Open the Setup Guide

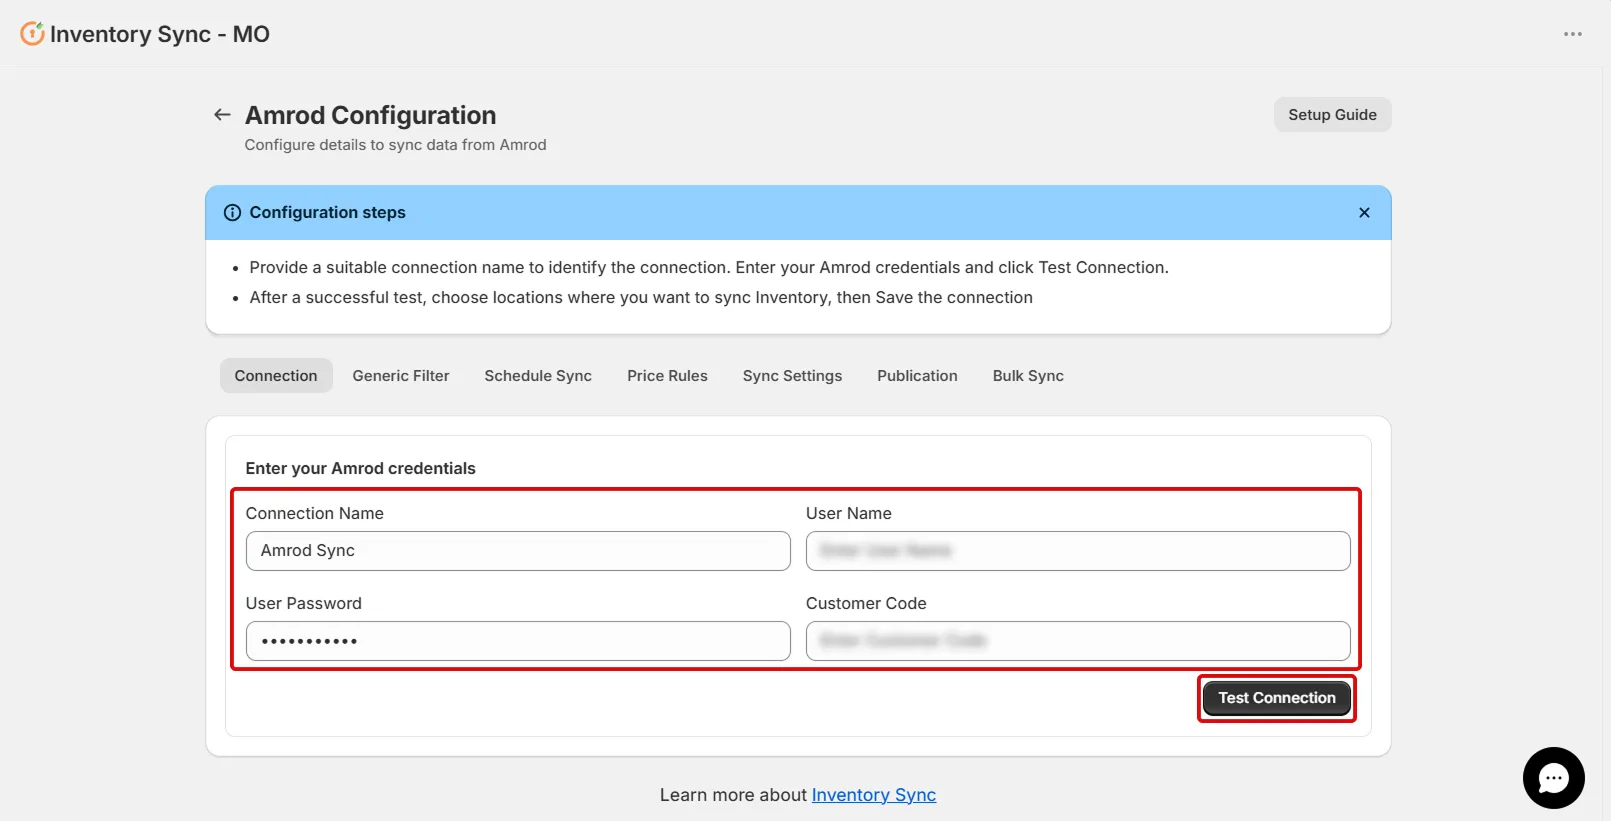tap(1332, 115)
